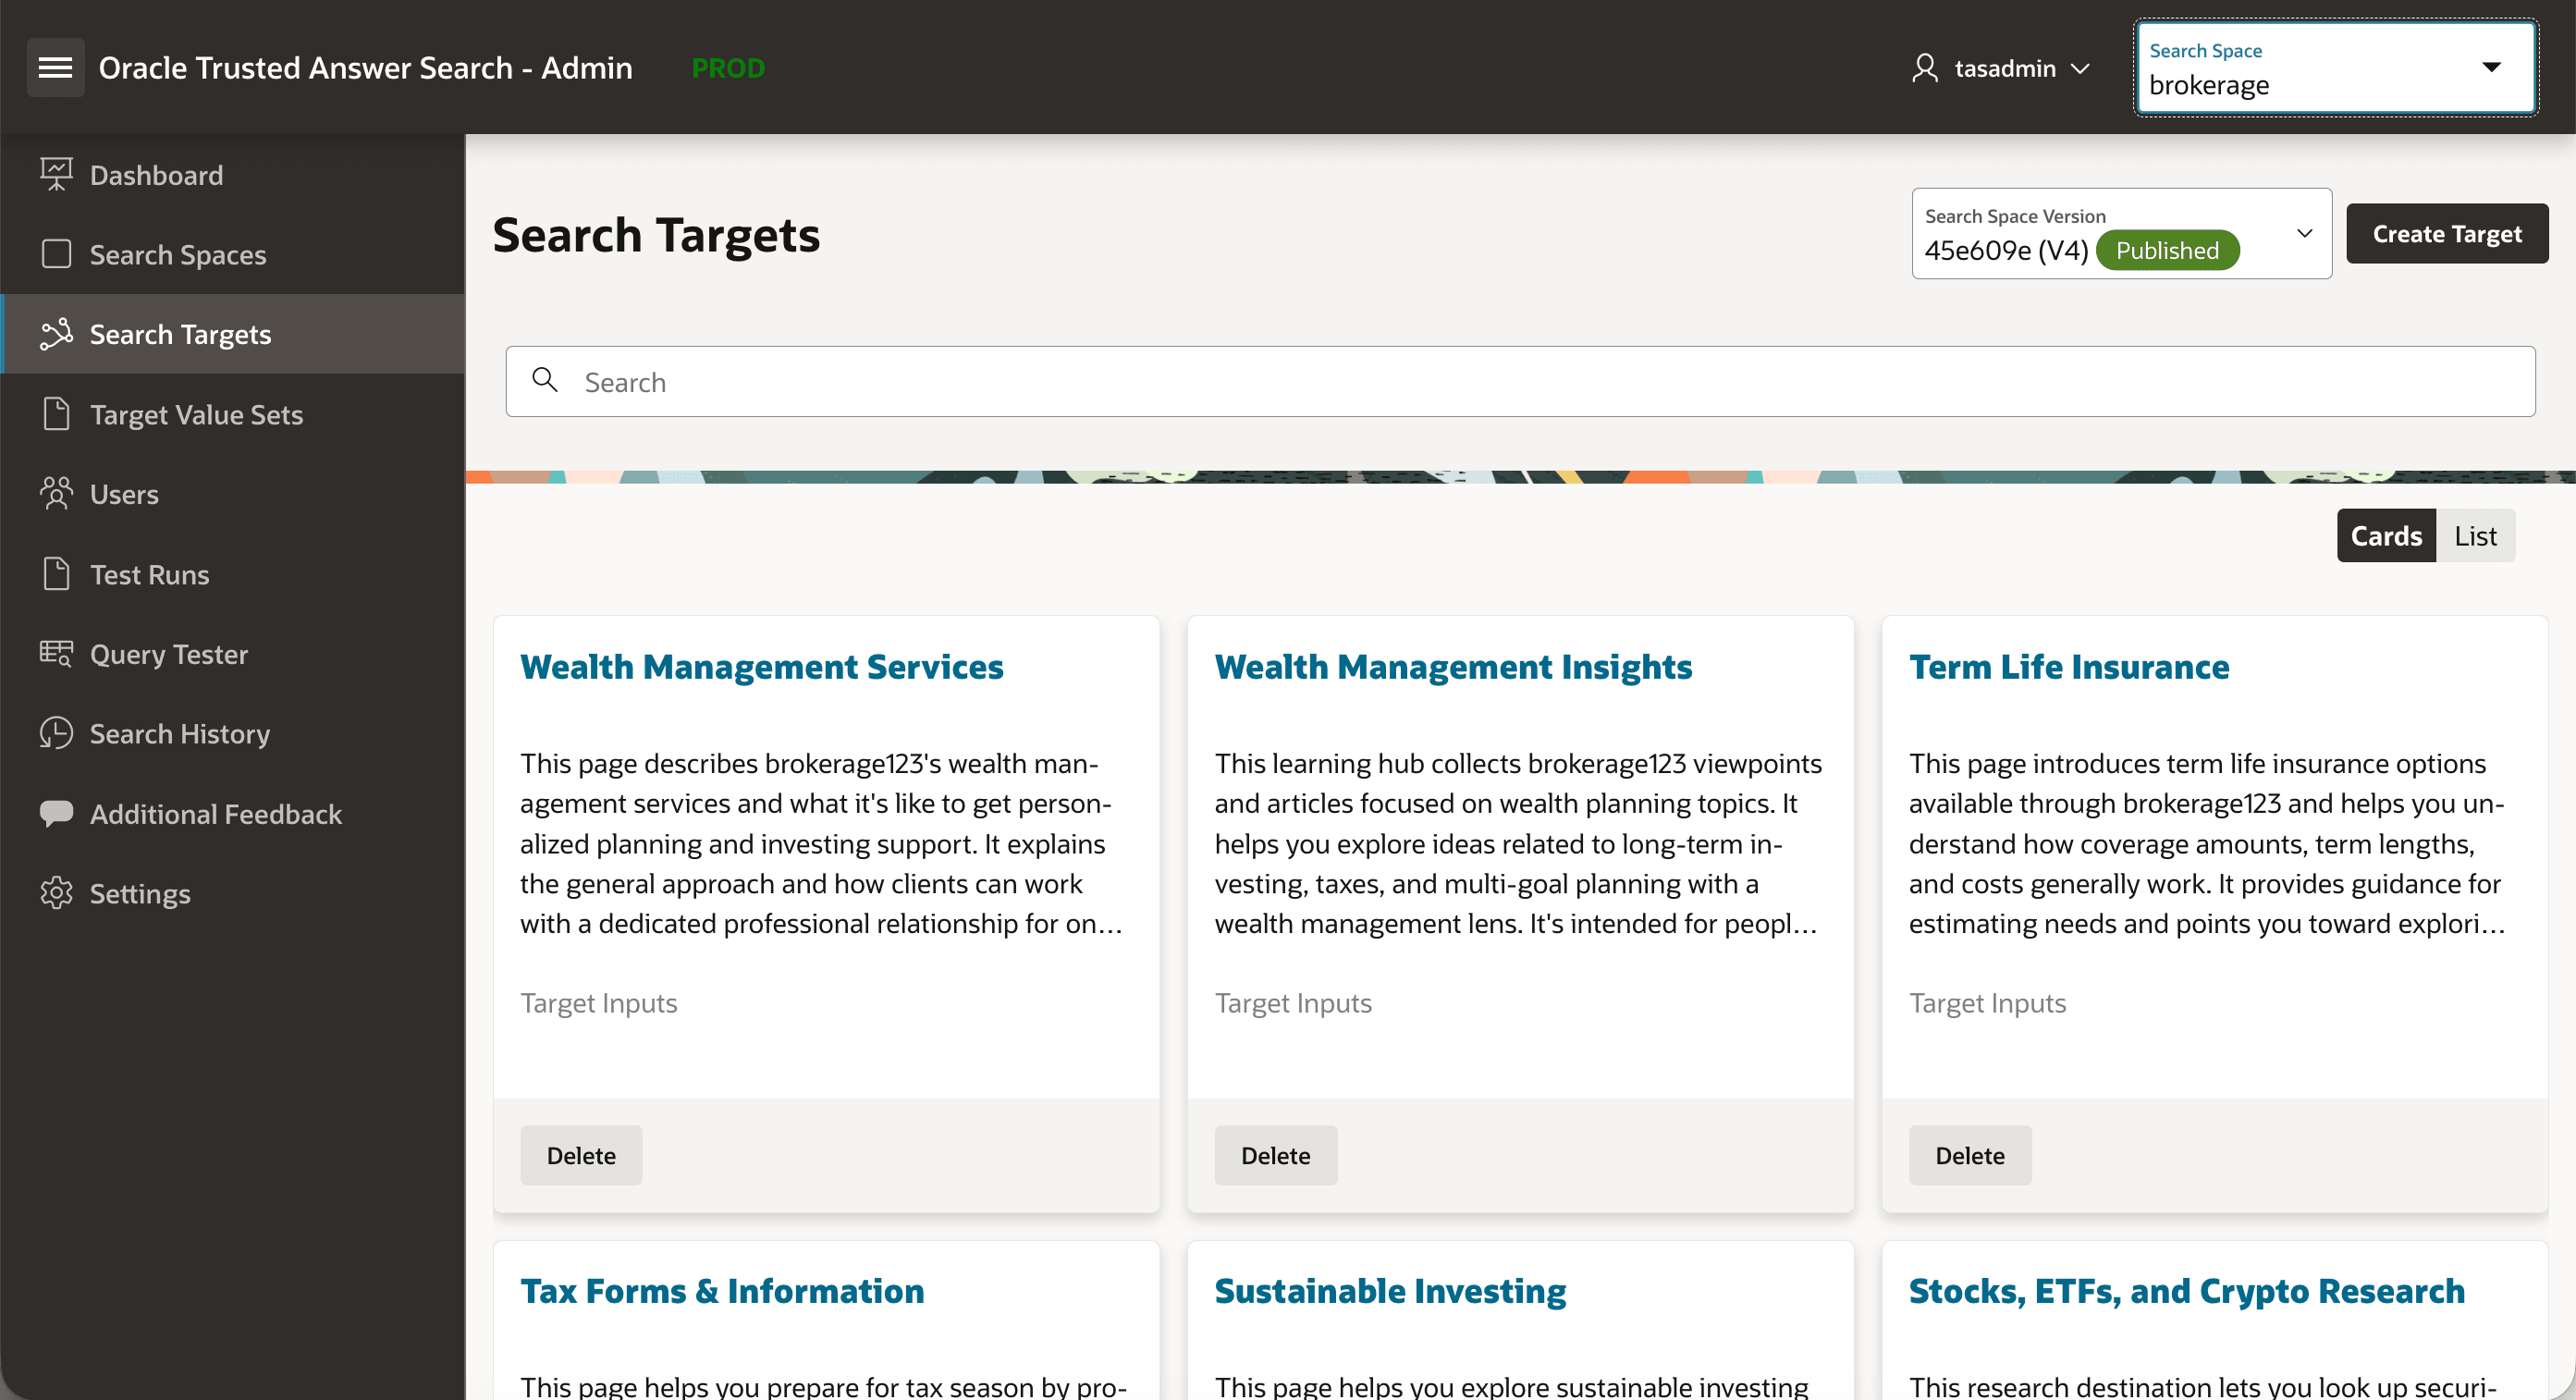Click the Create Target button
Screen dimensions: 2576x1400
pyautogui.click(x=2447, y=233)
